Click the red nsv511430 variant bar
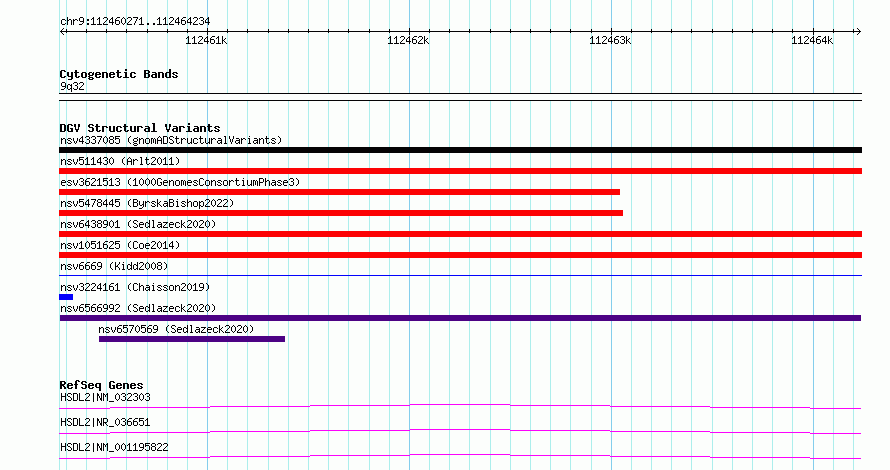Image resolution: width=890 pixels, height=470 pixels. click(x=460, y=171)
